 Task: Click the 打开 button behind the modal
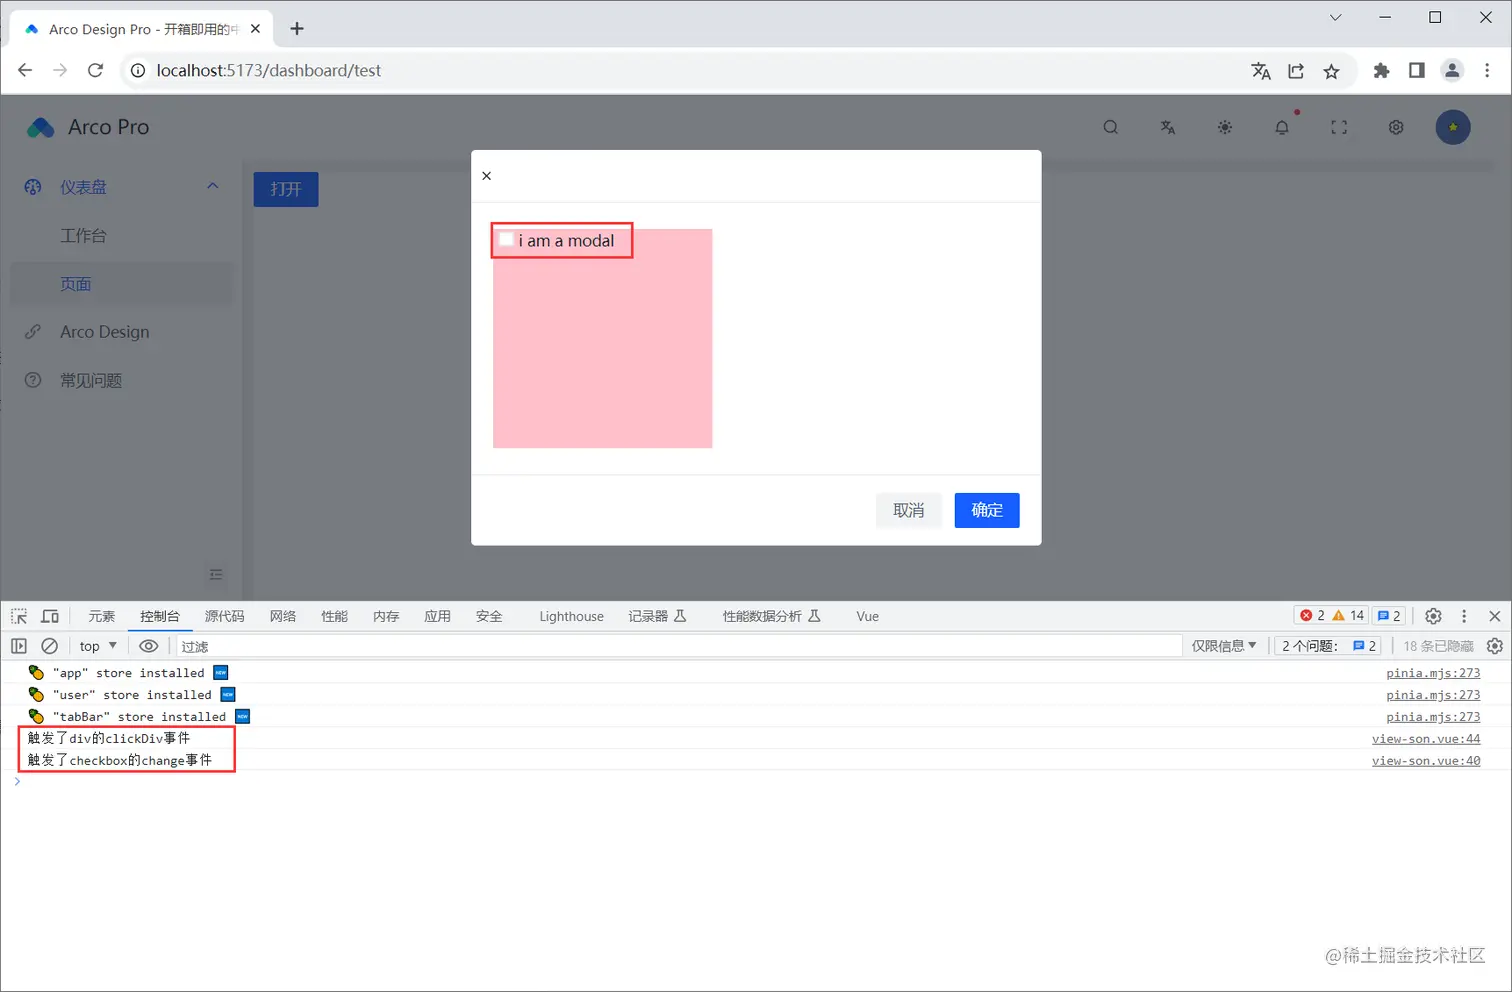[x=286, y=189]
